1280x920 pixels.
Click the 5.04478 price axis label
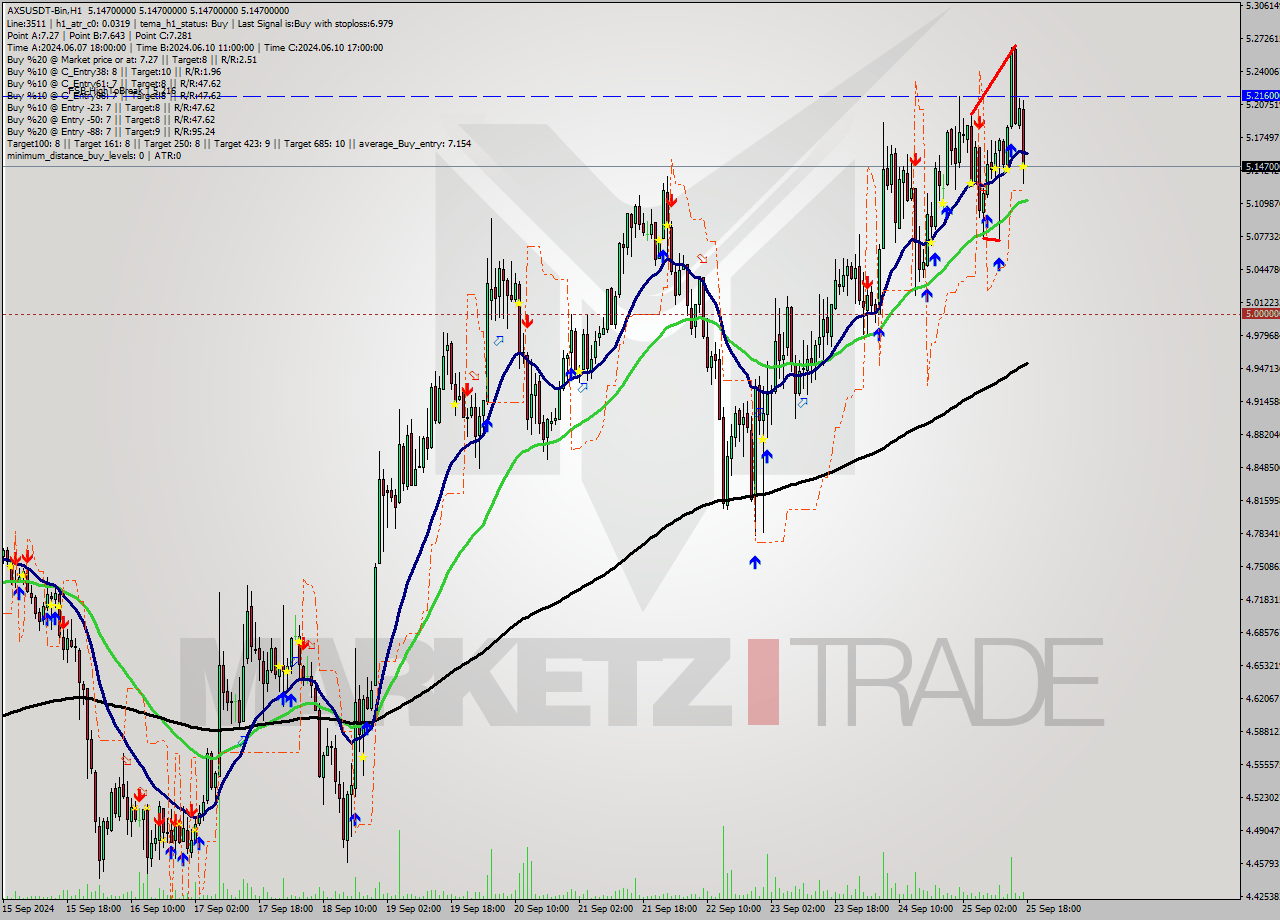coord(1262,269)
